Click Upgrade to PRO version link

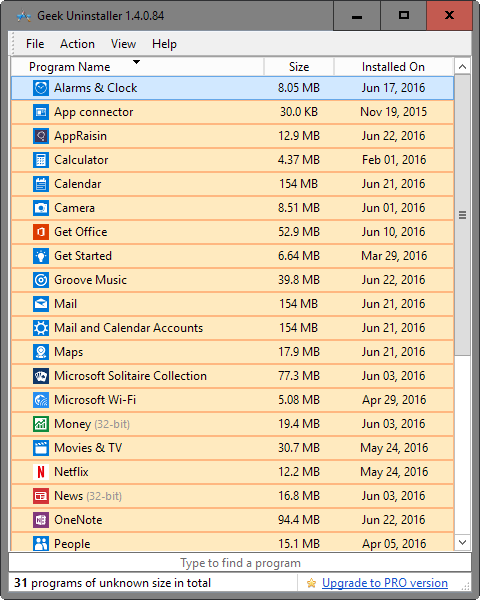click(x=385, y=583)
